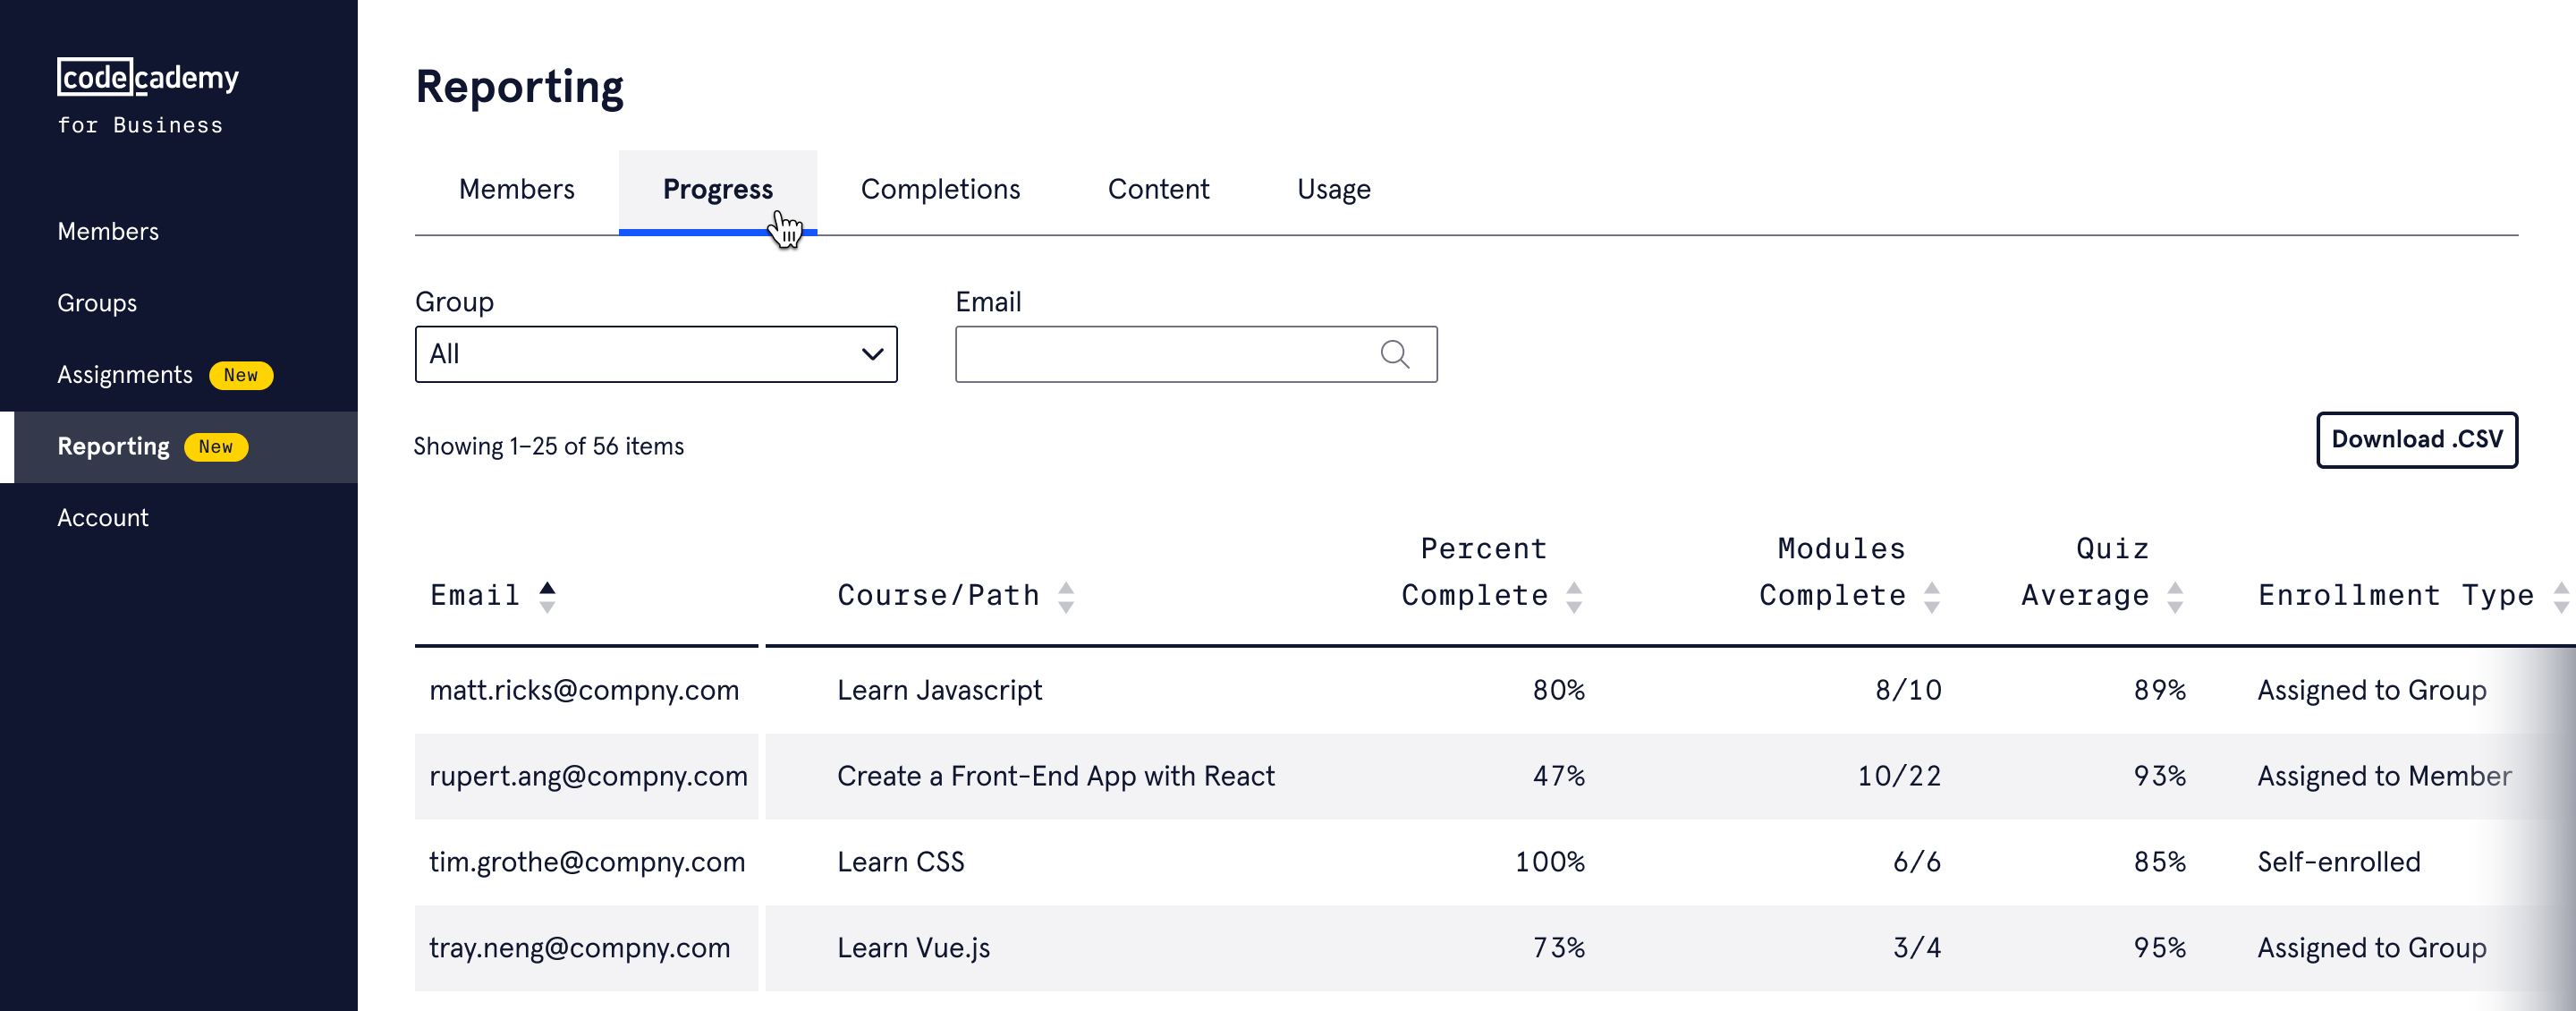Click the Download .CSV button
The height and width of the screenshot is (1011, 2576).
(2416, 440)
